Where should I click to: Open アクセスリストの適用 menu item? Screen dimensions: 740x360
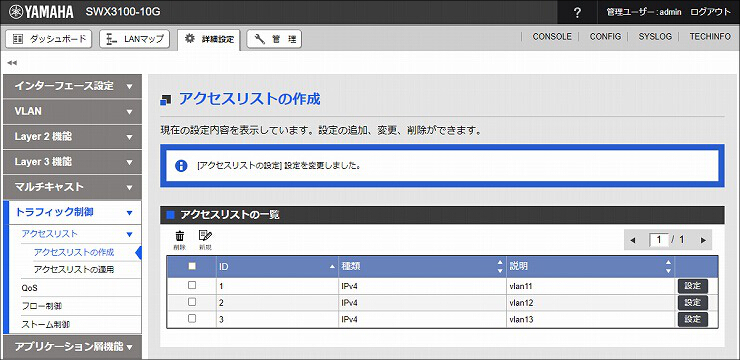pos(74,270)
